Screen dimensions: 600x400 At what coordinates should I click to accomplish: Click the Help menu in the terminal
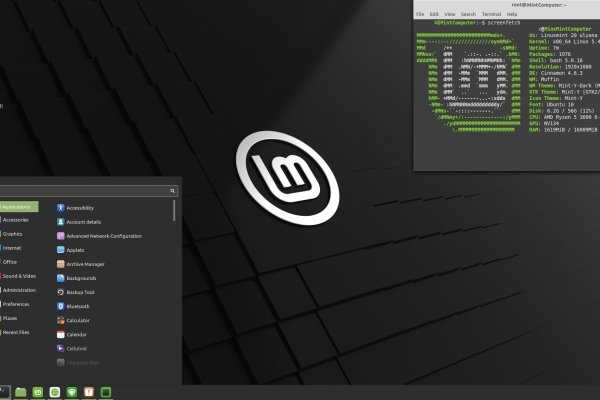click(x=512, y=14)
